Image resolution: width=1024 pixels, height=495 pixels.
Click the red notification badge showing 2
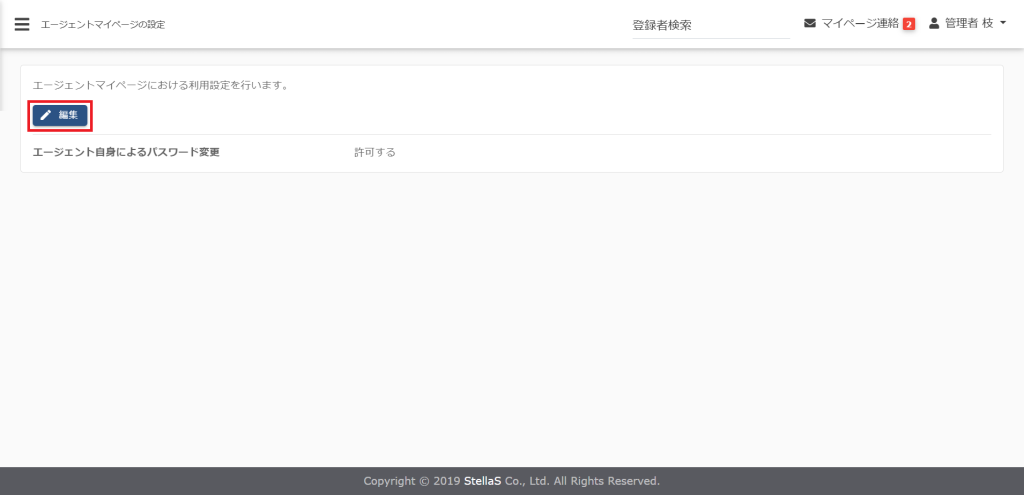point(909,24)
